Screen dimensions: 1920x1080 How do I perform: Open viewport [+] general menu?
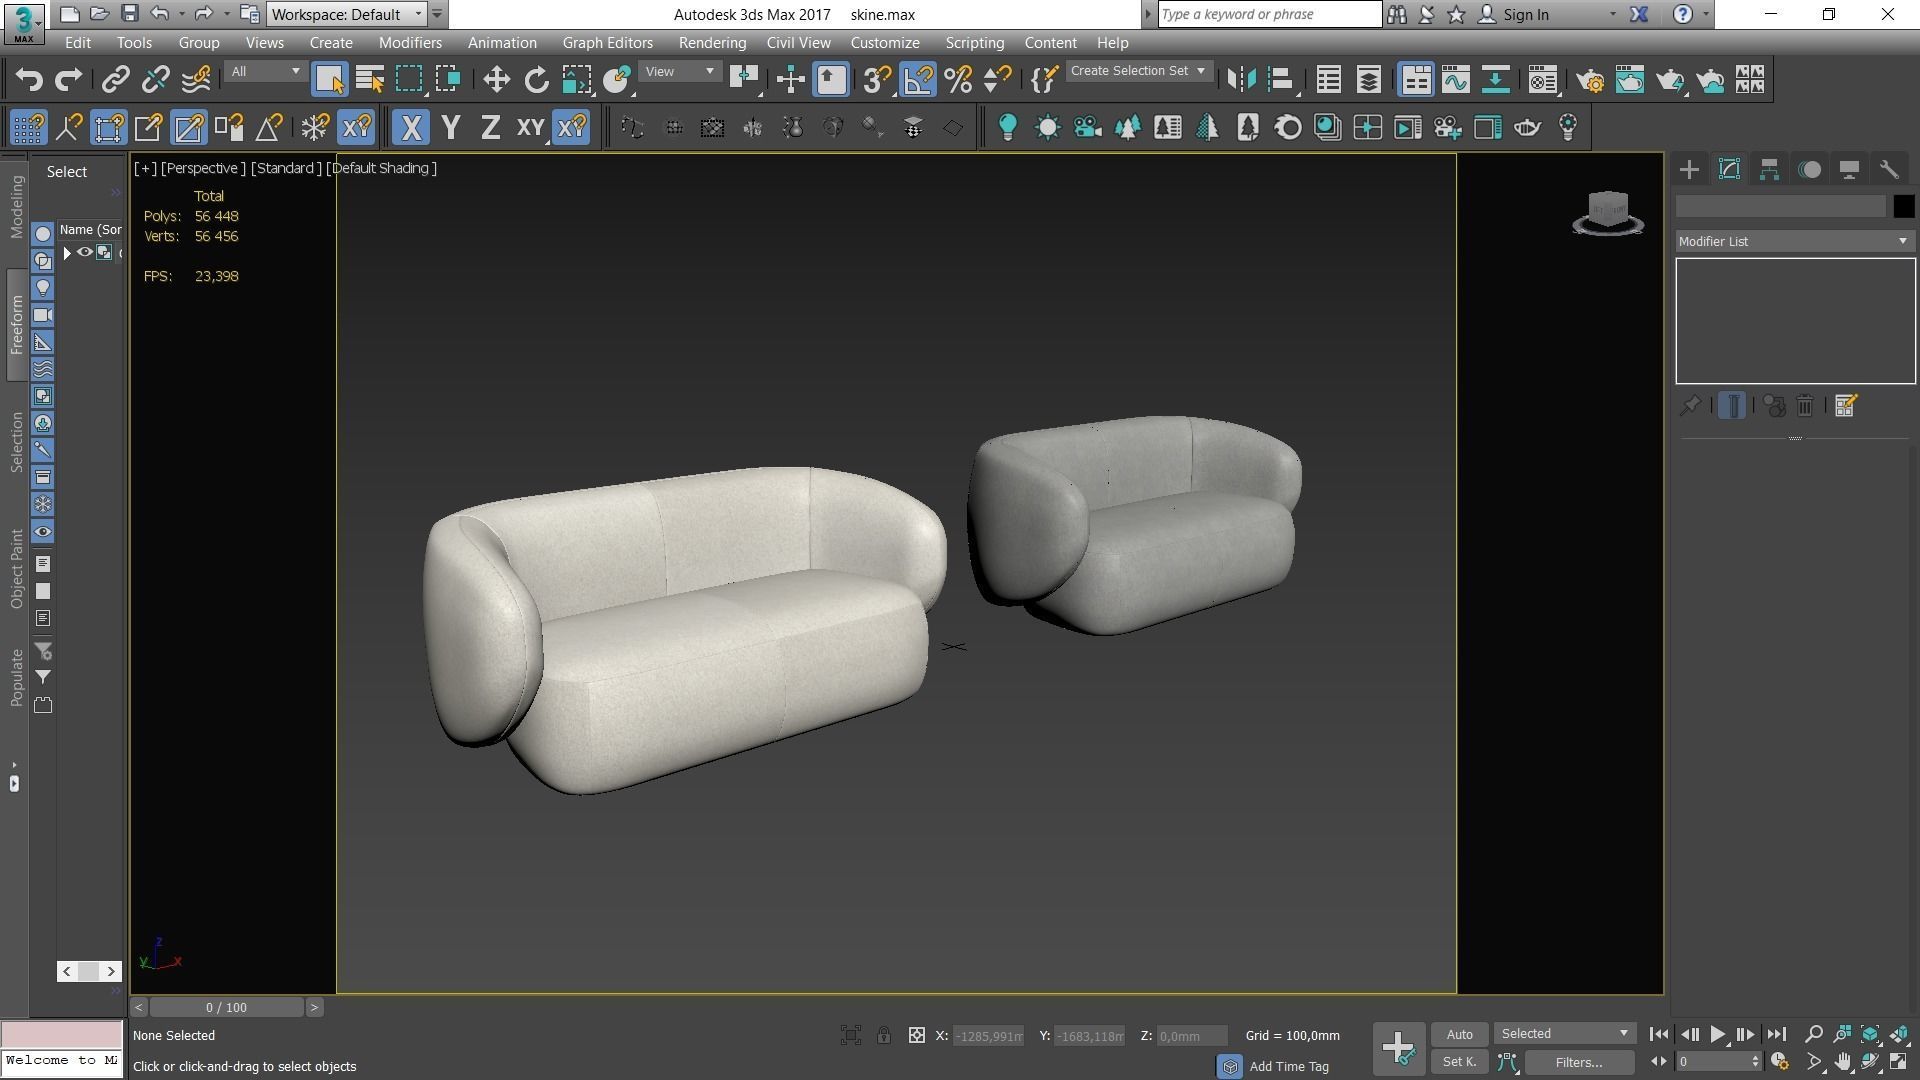coord(145,168)
